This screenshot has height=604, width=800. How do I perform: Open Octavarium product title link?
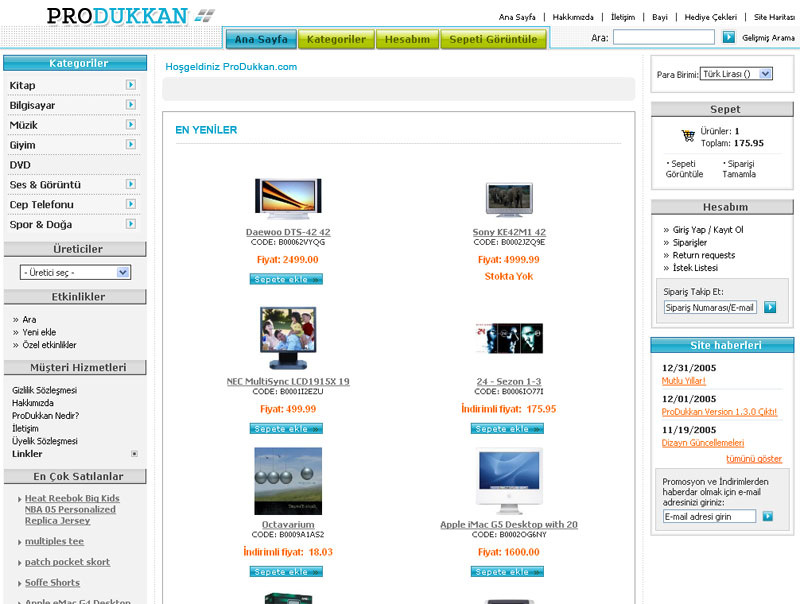pyautogui.click(x=288, y=524)
